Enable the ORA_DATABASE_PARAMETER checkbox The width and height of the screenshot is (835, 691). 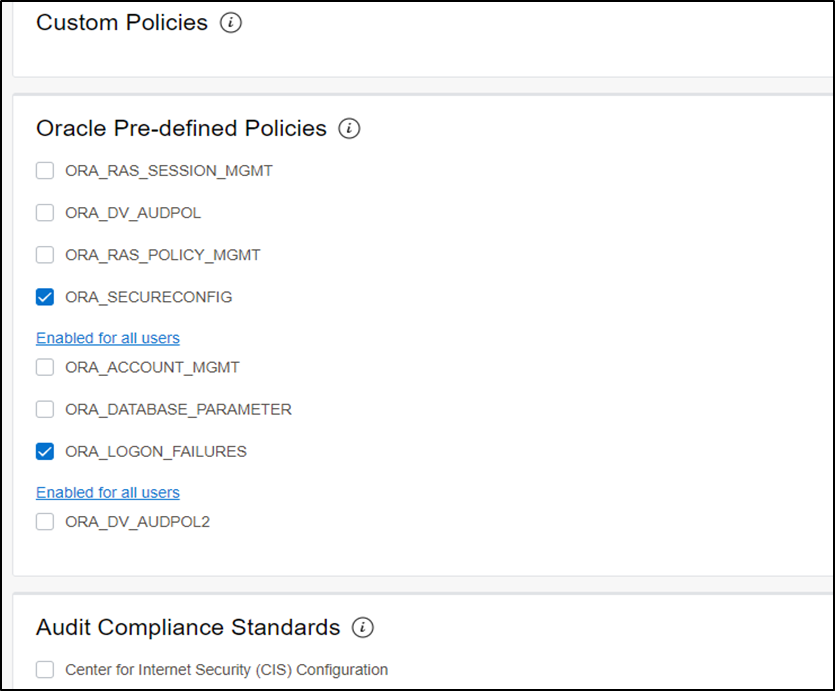pyautogui.click(x=45, y=409)
